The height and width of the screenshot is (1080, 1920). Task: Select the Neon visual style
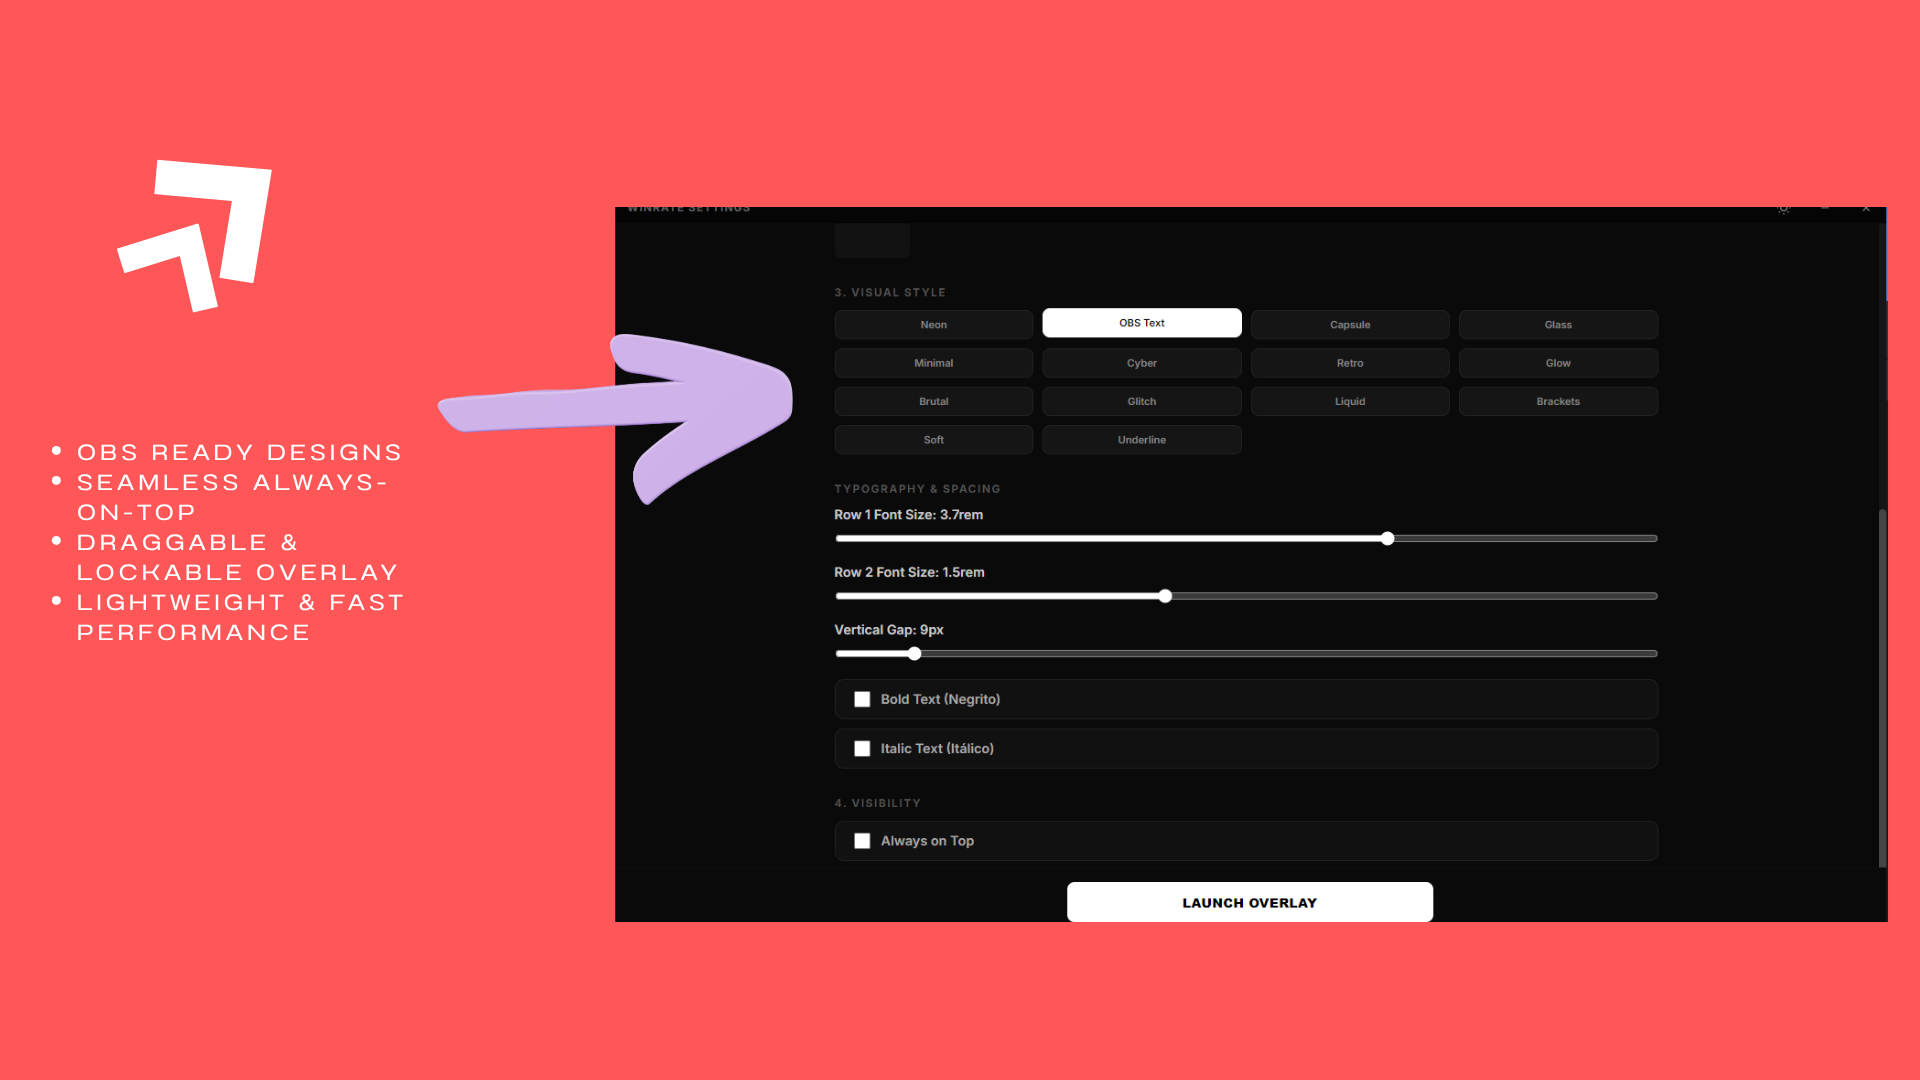point(933,325)
